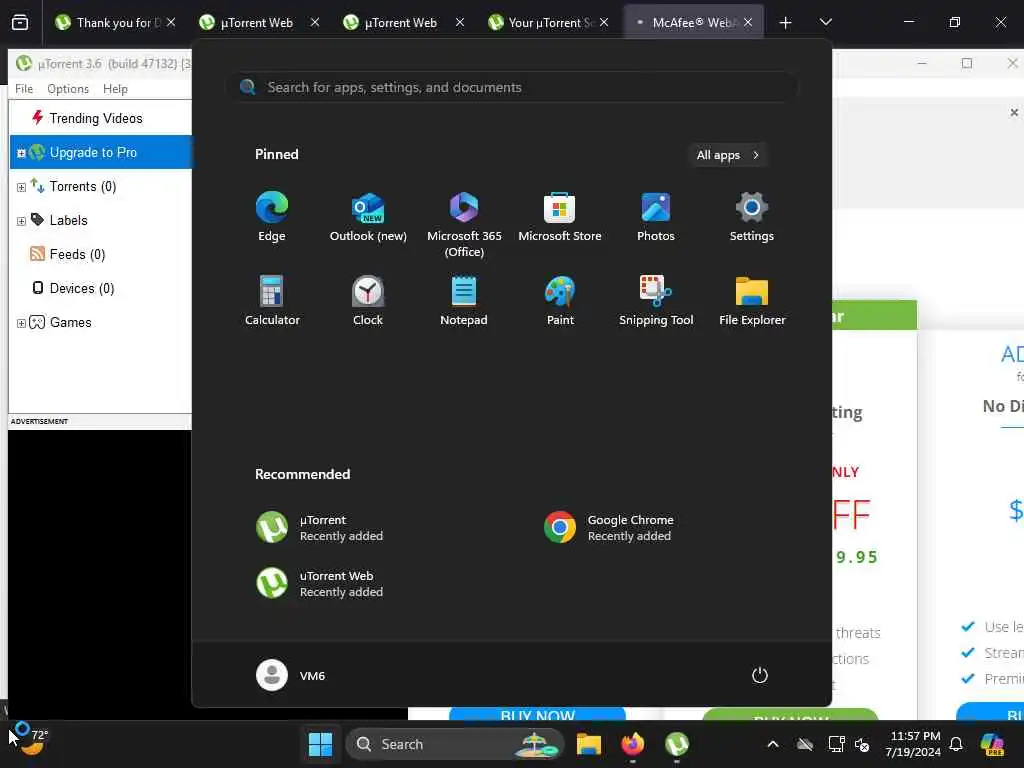Launch the Paint app
This screenshot has height=768, width=1024.
click(x=560, y=300)
